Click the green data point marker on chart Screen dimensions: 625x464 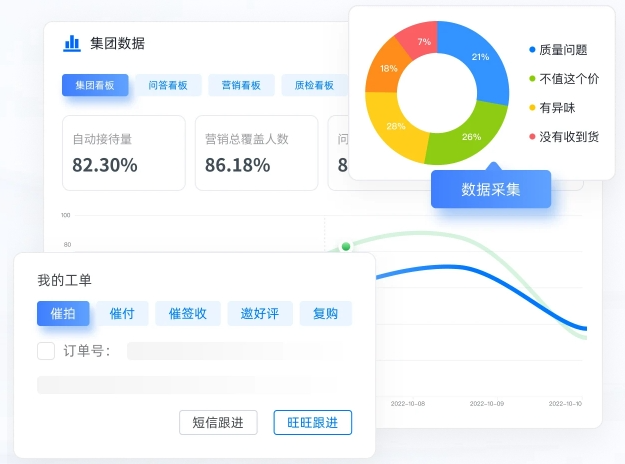pos(346,247)
